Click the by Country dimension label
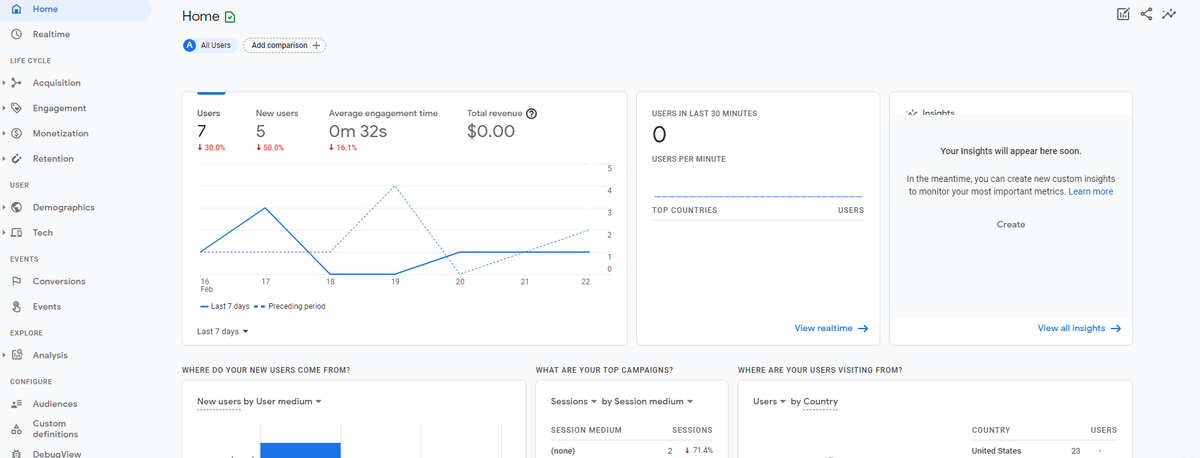The height and width of the screenshot is (458, 1200). click(814, 401)
